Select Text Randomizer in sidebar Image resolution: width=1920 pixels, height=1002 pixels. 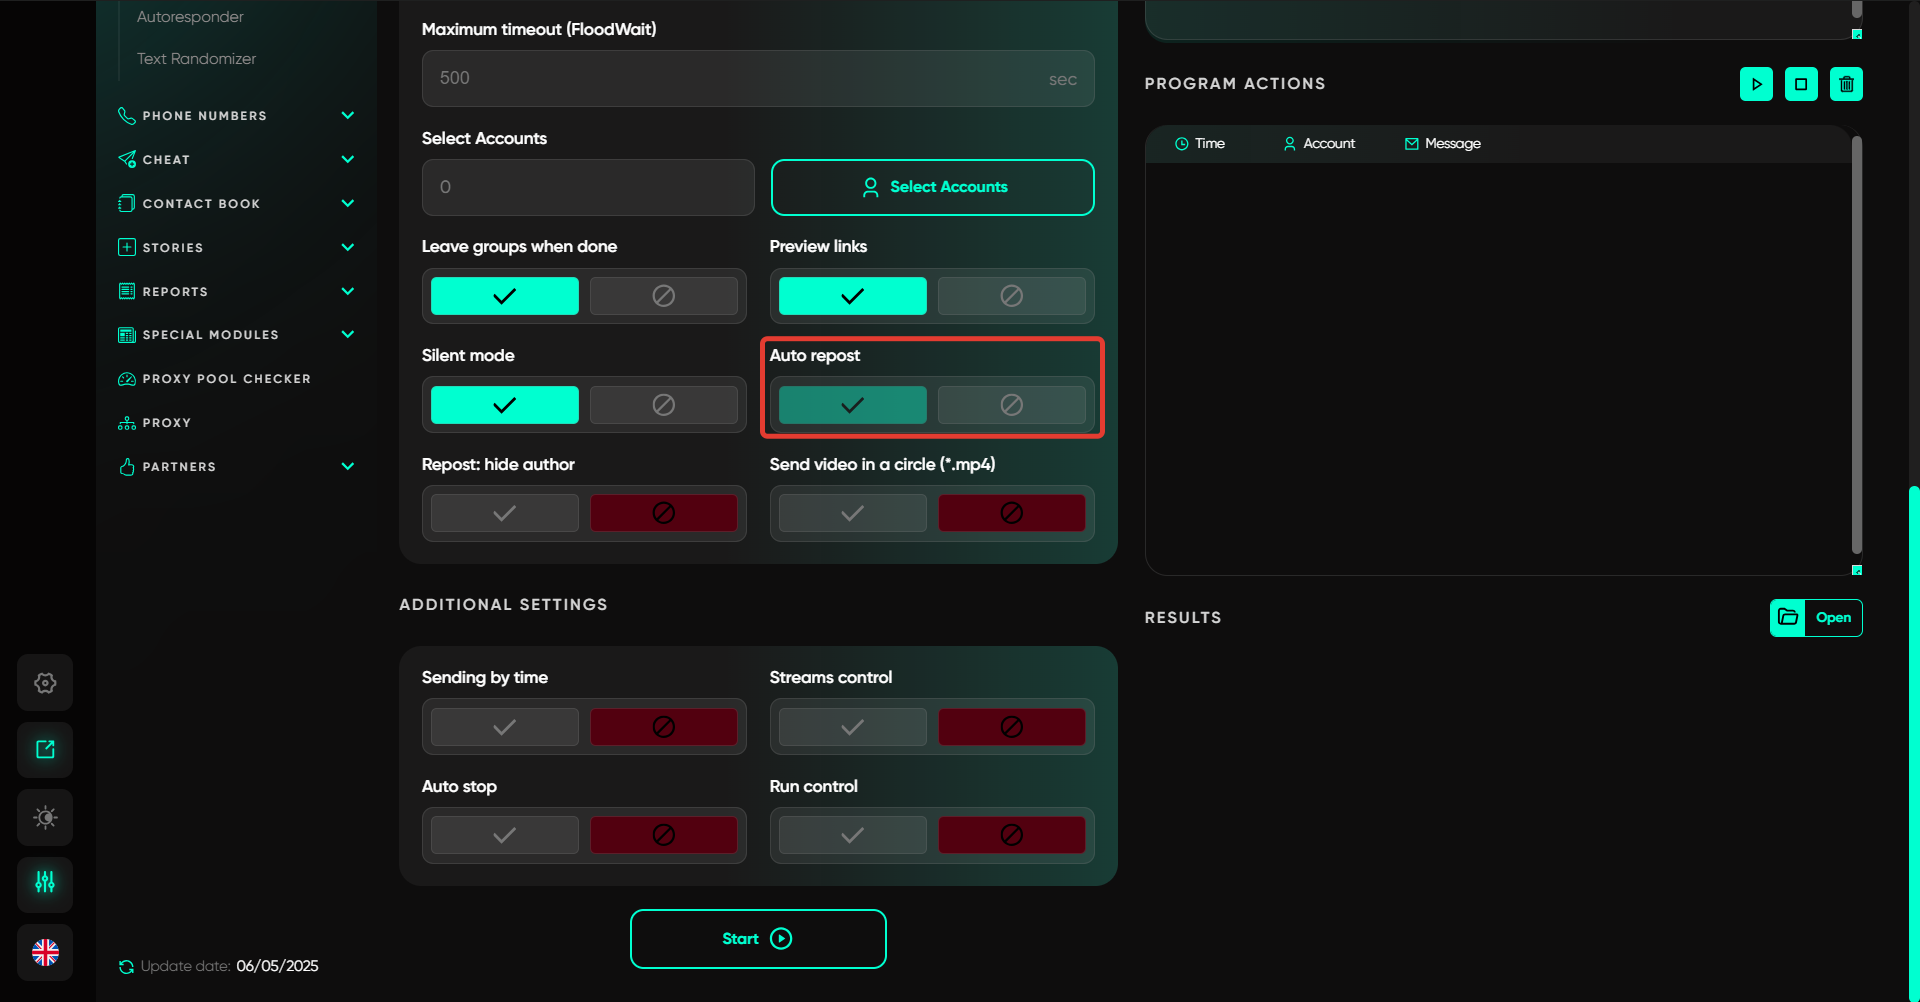coord(196,59)
